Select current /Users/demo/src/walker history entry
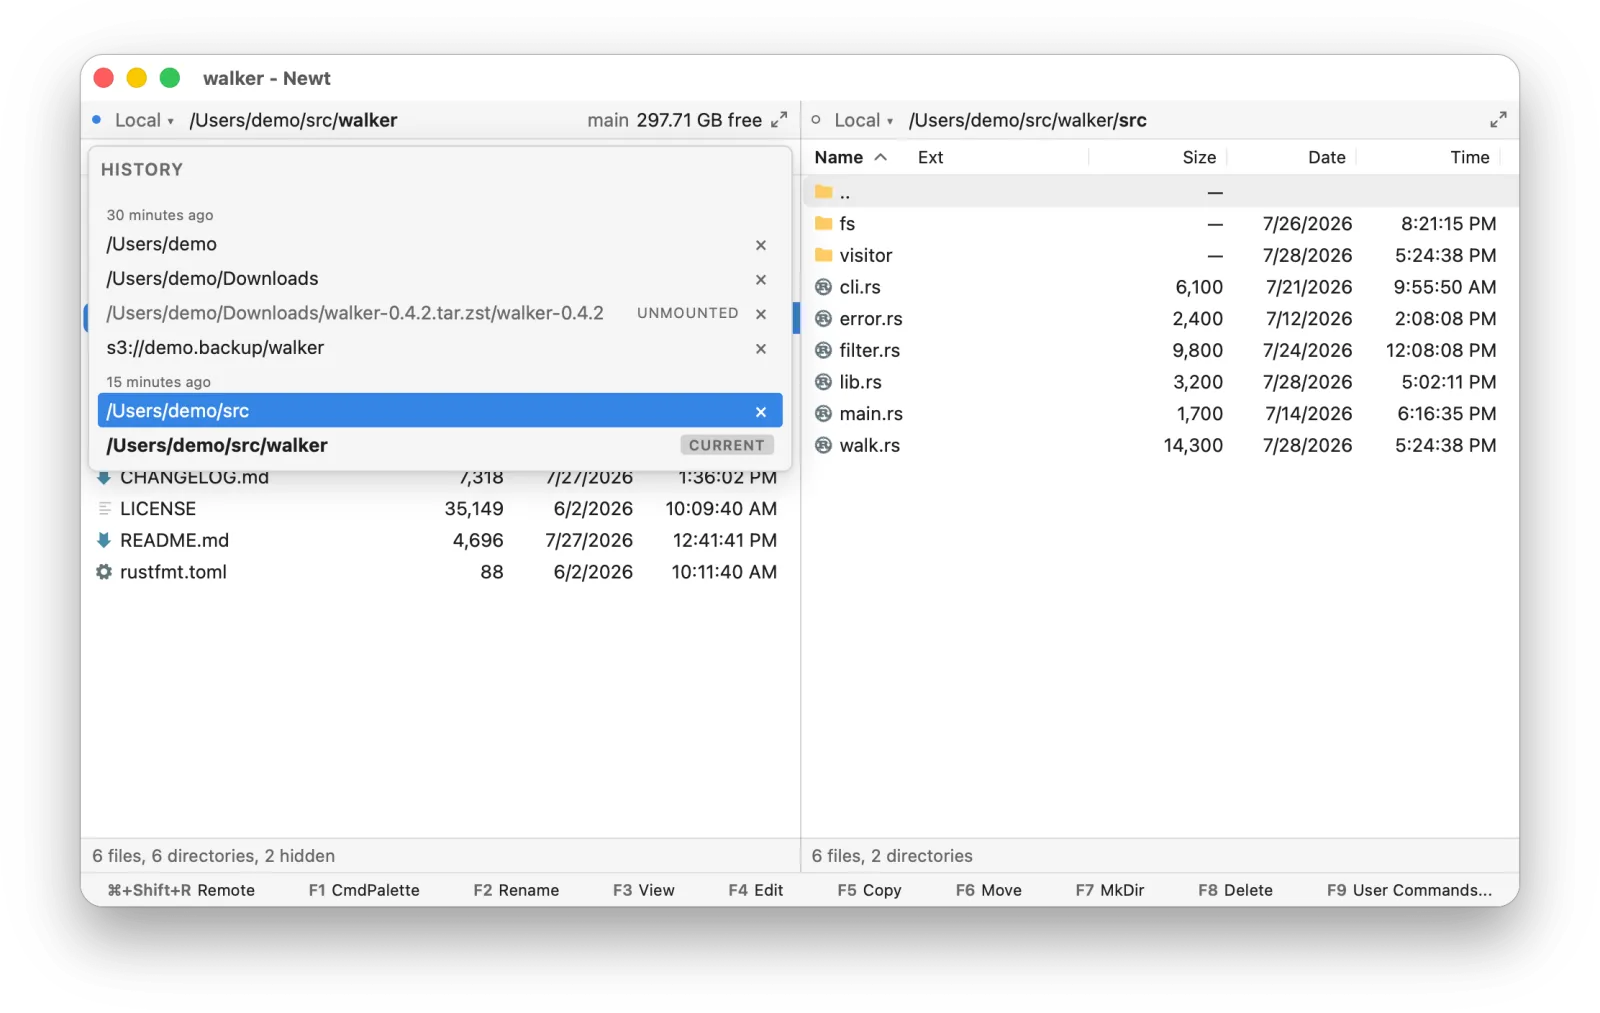This screenshot has height=1013, width=1600. click(440, 446)
